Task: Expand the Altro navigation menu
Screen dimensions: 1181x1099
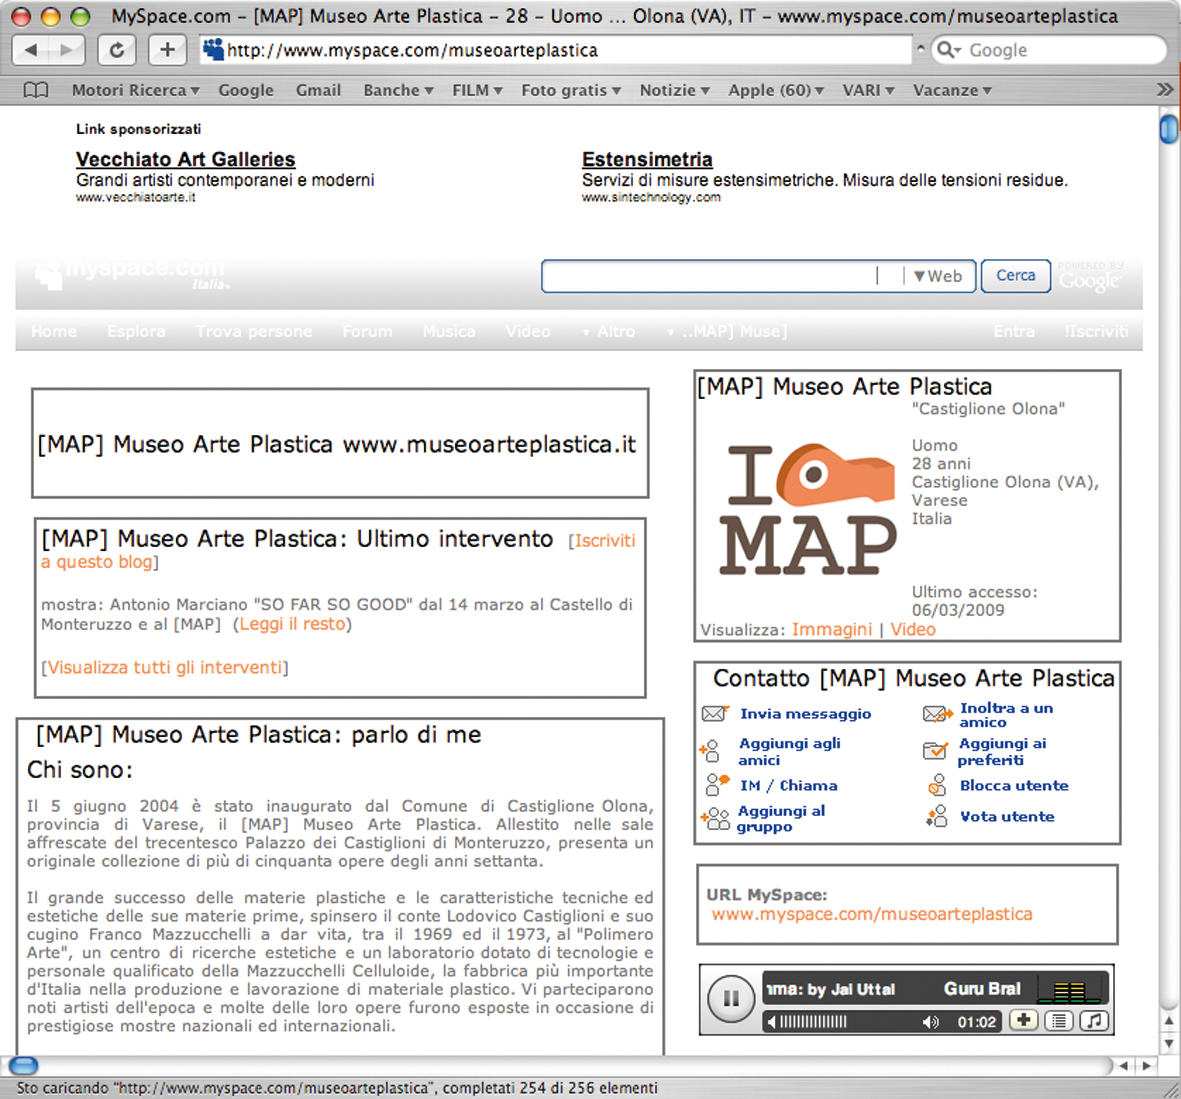Action: tap(609, 331)
